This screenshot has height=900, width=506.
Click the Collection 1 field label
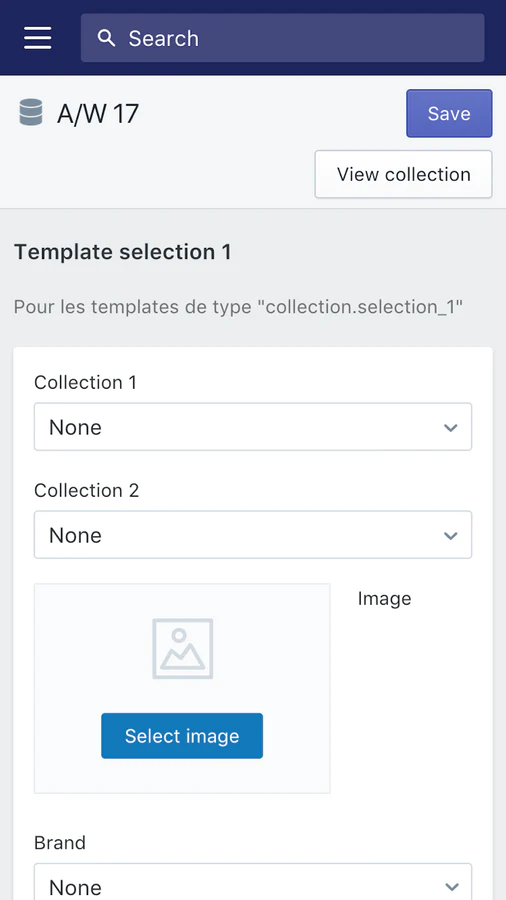[85, 382]
